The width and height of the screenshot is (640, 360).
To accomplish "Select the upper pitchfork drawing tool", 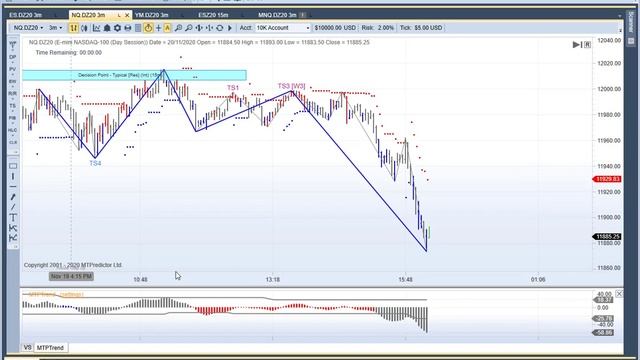I will click(x=13, y=228).
